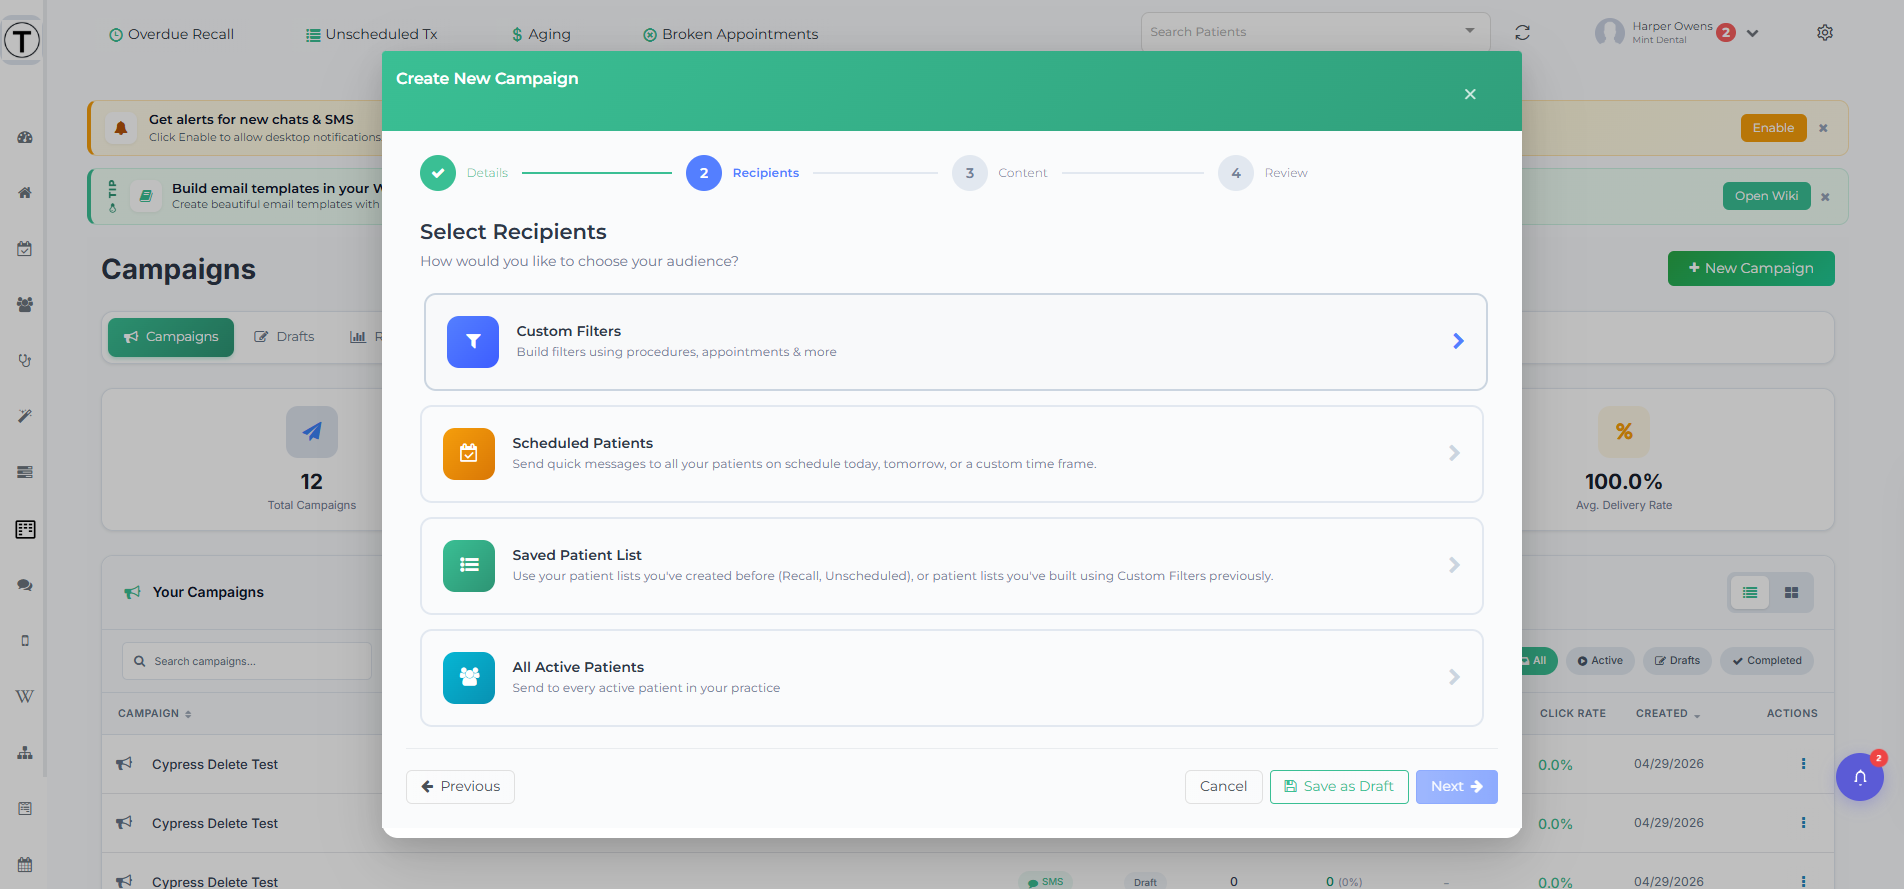Go to Aging menu item
The height and width of the screenshot is (889, 1904).
541,34
